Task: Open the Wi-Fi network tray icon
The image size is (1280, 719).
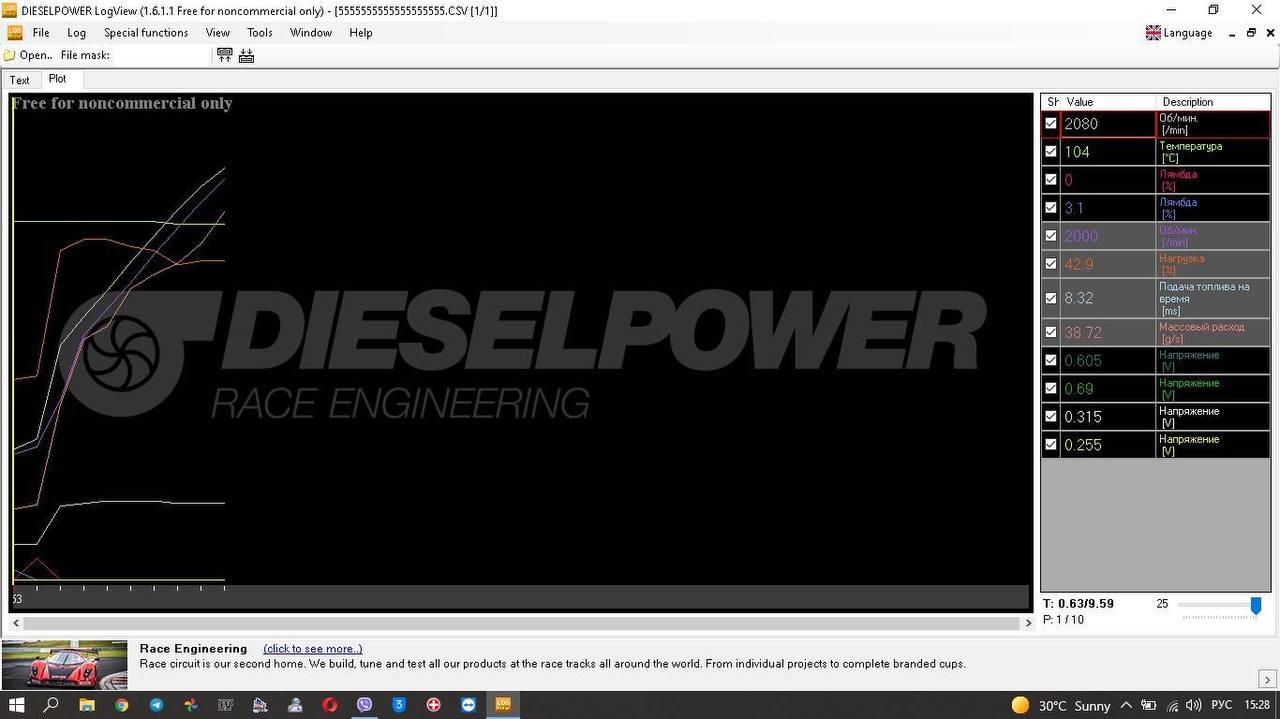Action: click(x=1171, y=705)
